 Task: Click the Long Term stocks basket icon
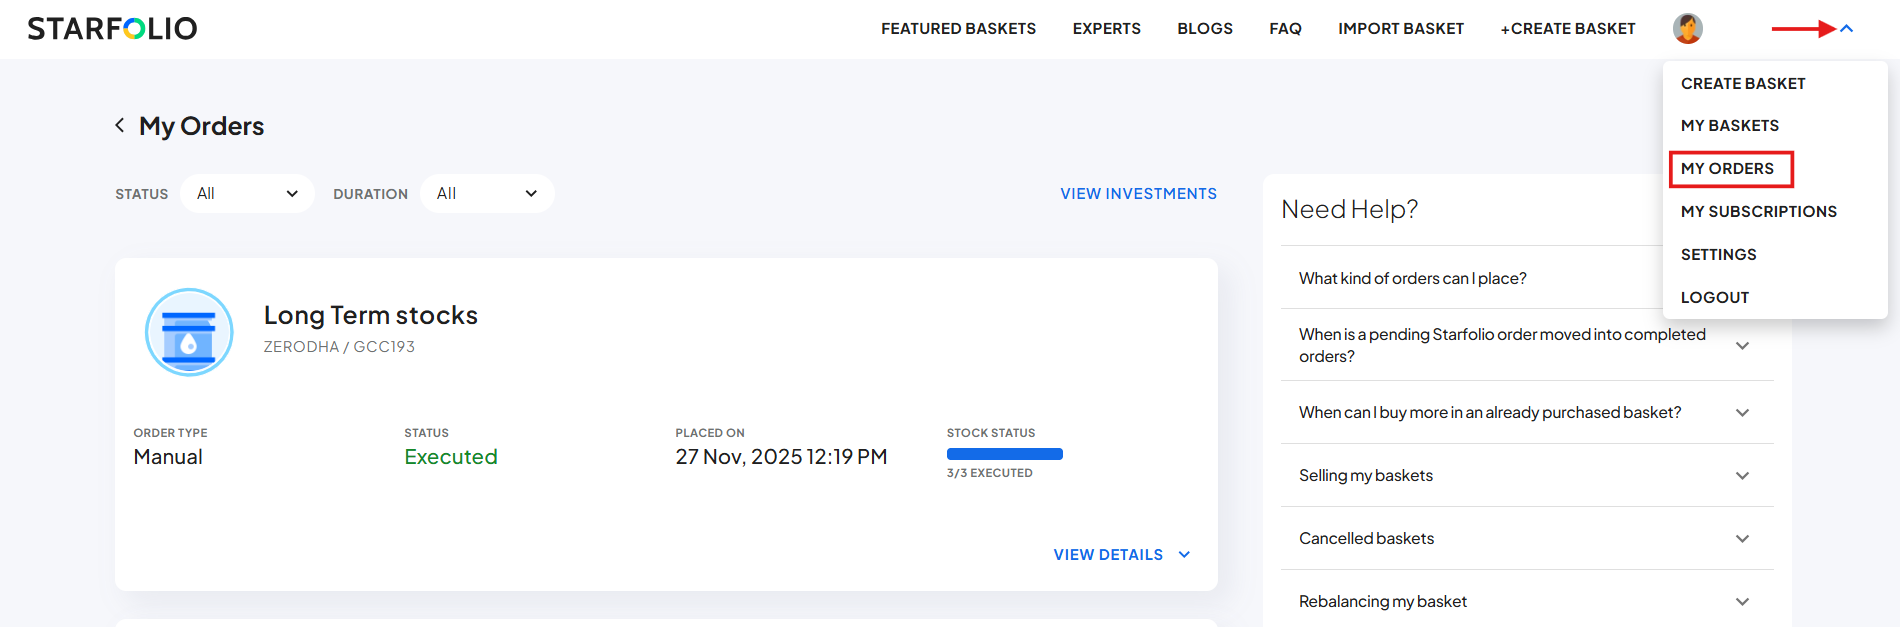(x=189, y=332)
